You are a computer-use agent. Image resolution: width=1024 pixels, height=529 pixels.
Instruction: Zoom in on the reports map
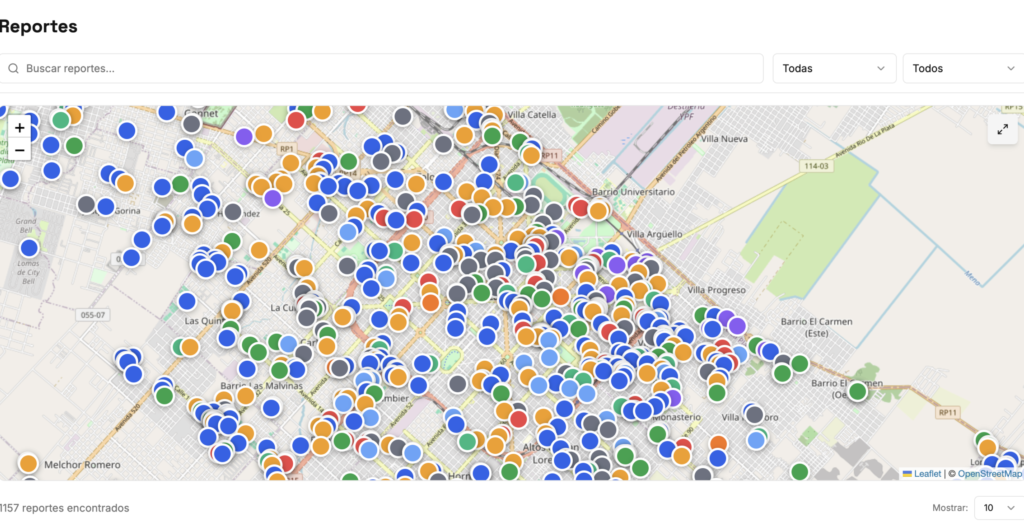19,128
